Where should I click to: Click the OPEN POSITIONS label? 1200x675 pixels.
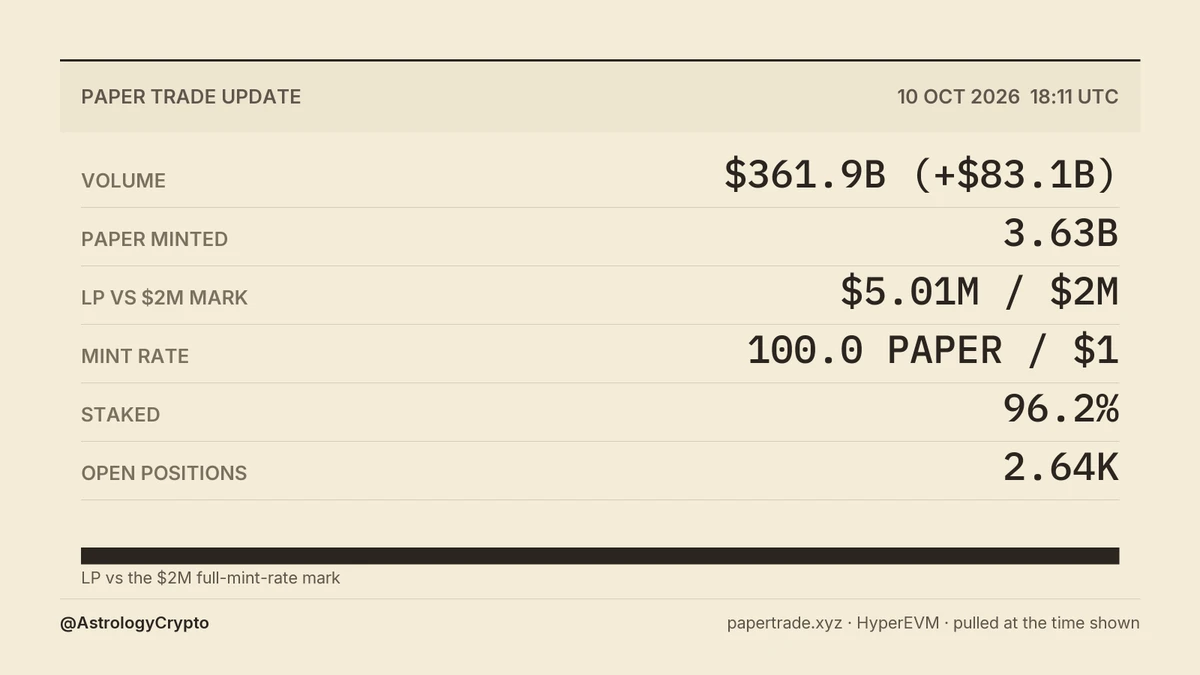tap(164, 473)
